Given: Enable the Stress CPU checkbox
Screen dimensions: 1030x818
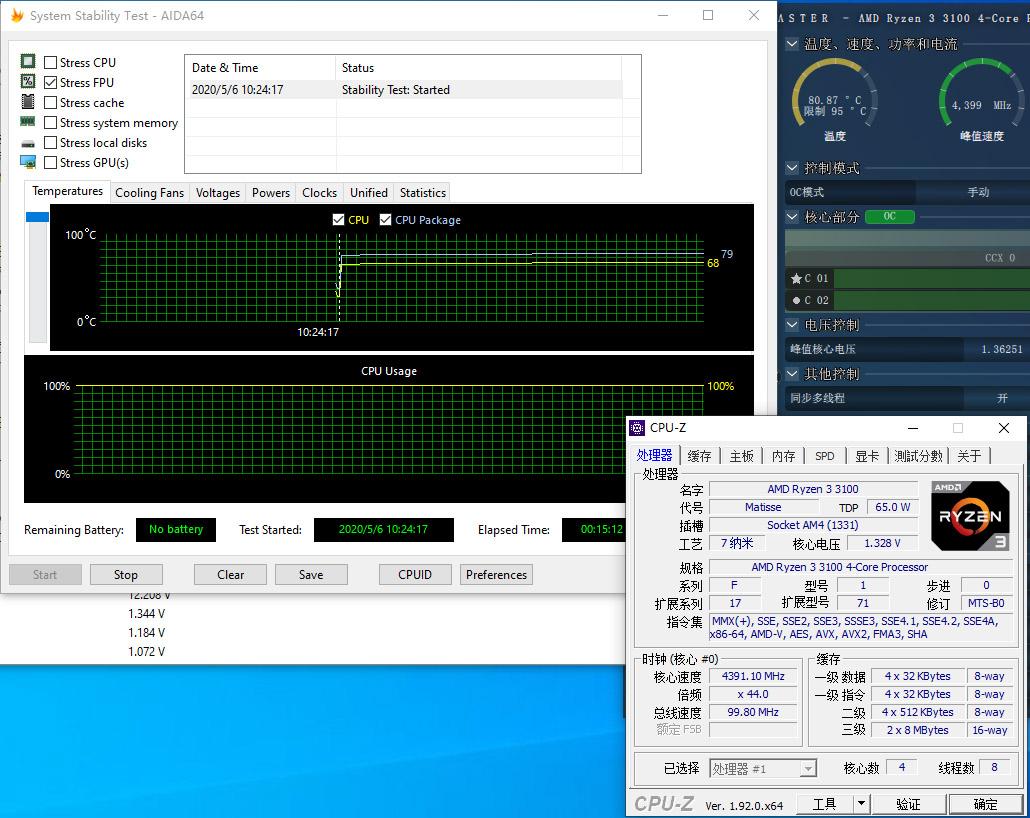Looking at the screenshot, I should (50, 62).
